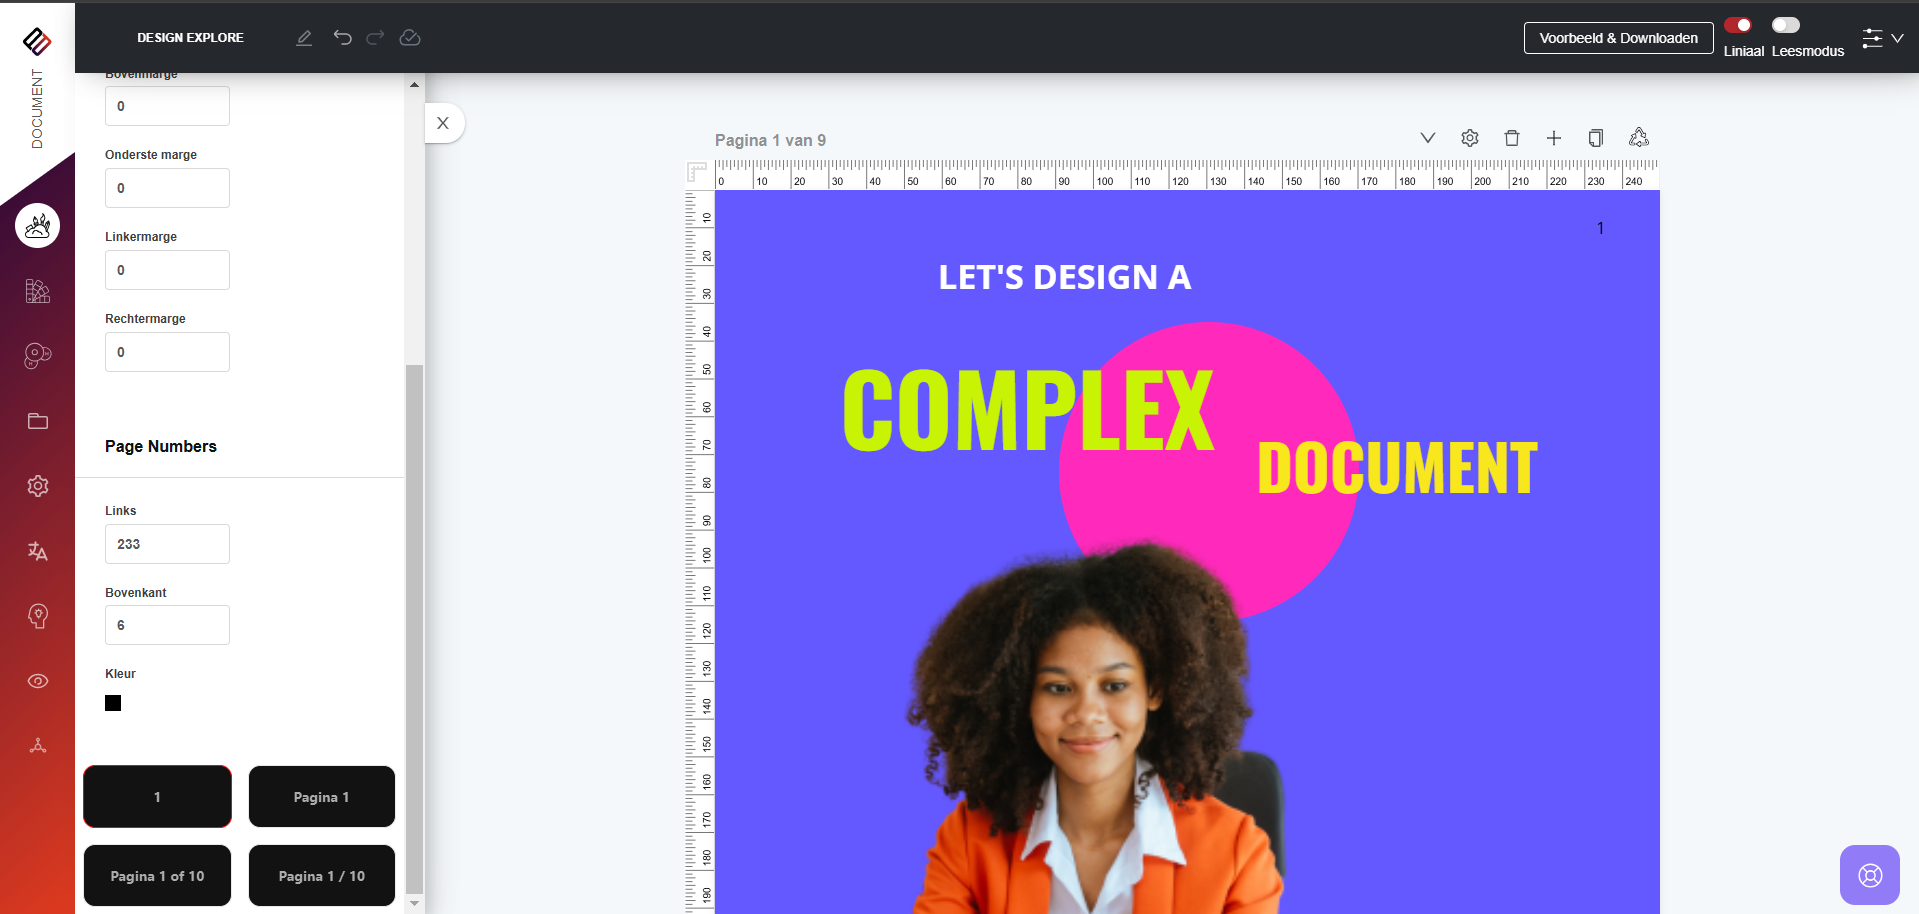
Task: Open the black Kleur color swatch
Action: pos(113,703)
